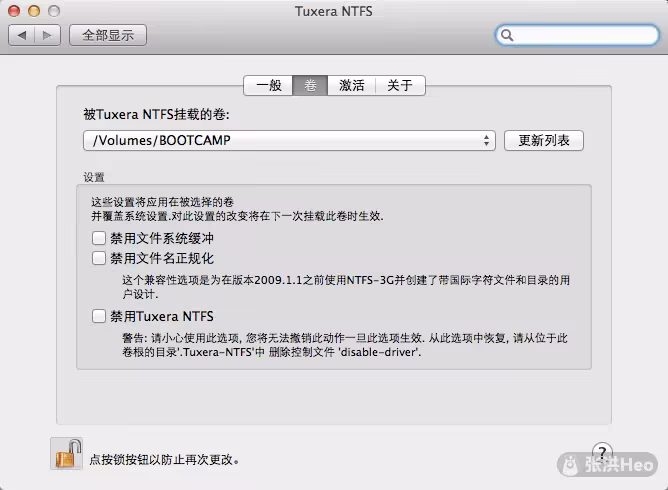Click the 更新列表 button
Image resolution: width=668 pixels, height=490 pixels.
(x=544, y=141)
